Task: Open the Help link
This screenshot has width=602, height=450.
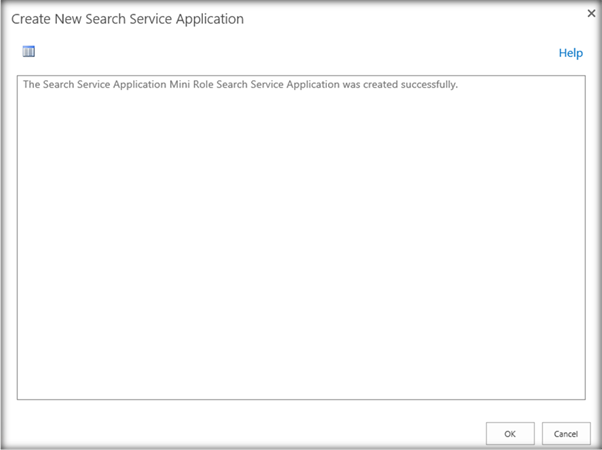Action: point(570,53)
